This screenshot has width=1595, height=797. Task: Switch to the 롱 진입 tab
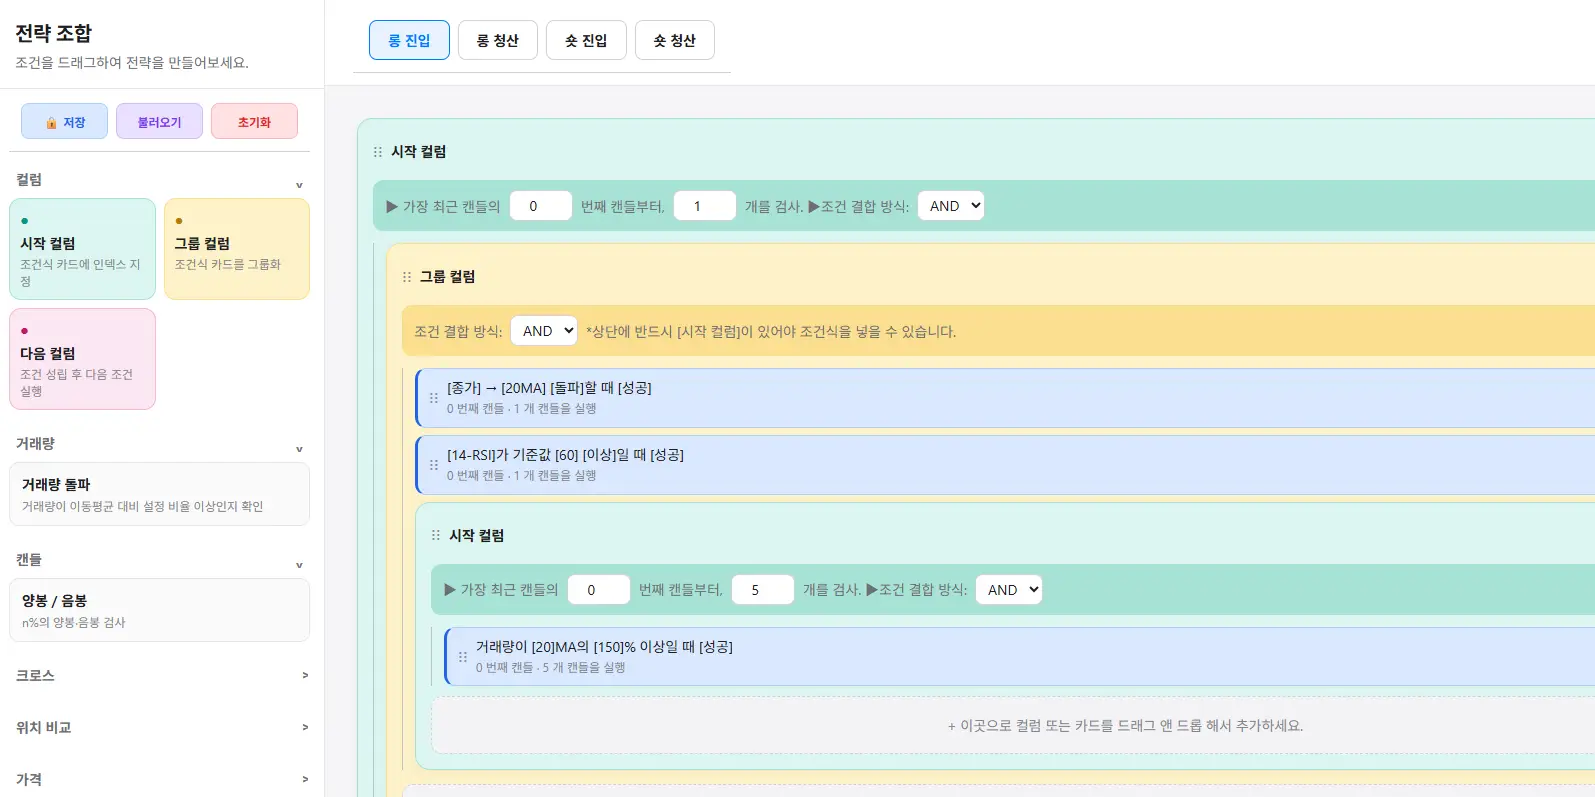[x=409, y=40]
